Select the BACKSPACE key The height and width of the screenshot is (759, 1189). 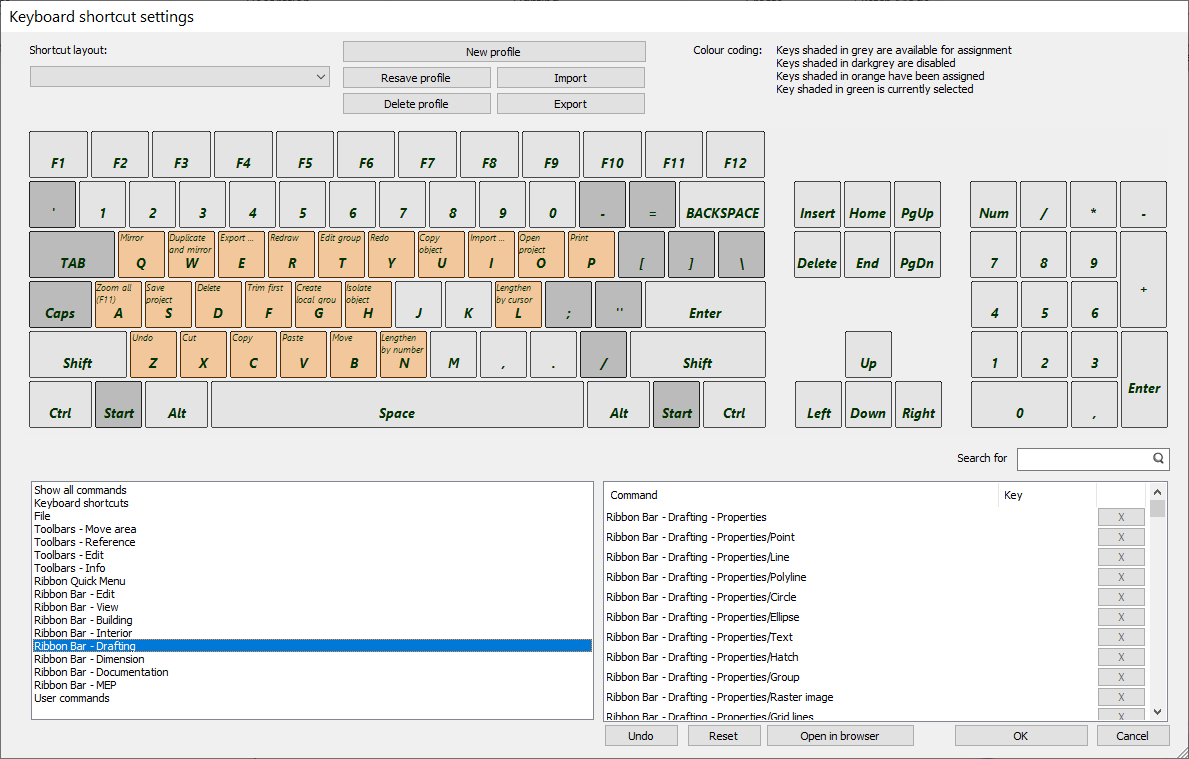(x=722, y=204)
